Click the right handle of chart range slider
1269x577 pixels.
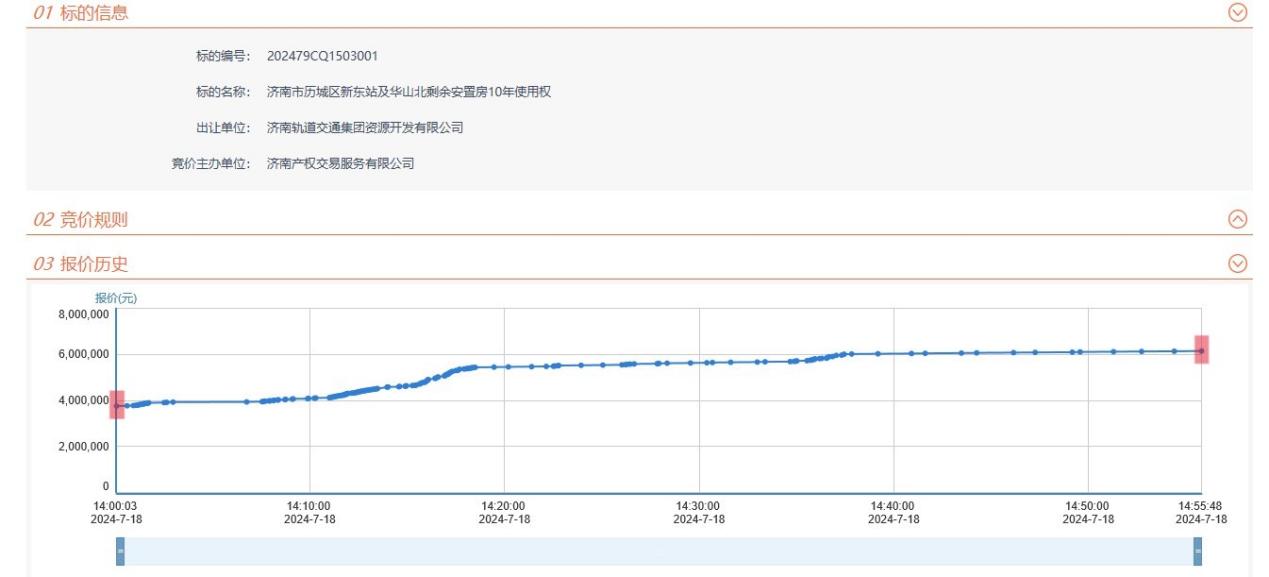1198,551
